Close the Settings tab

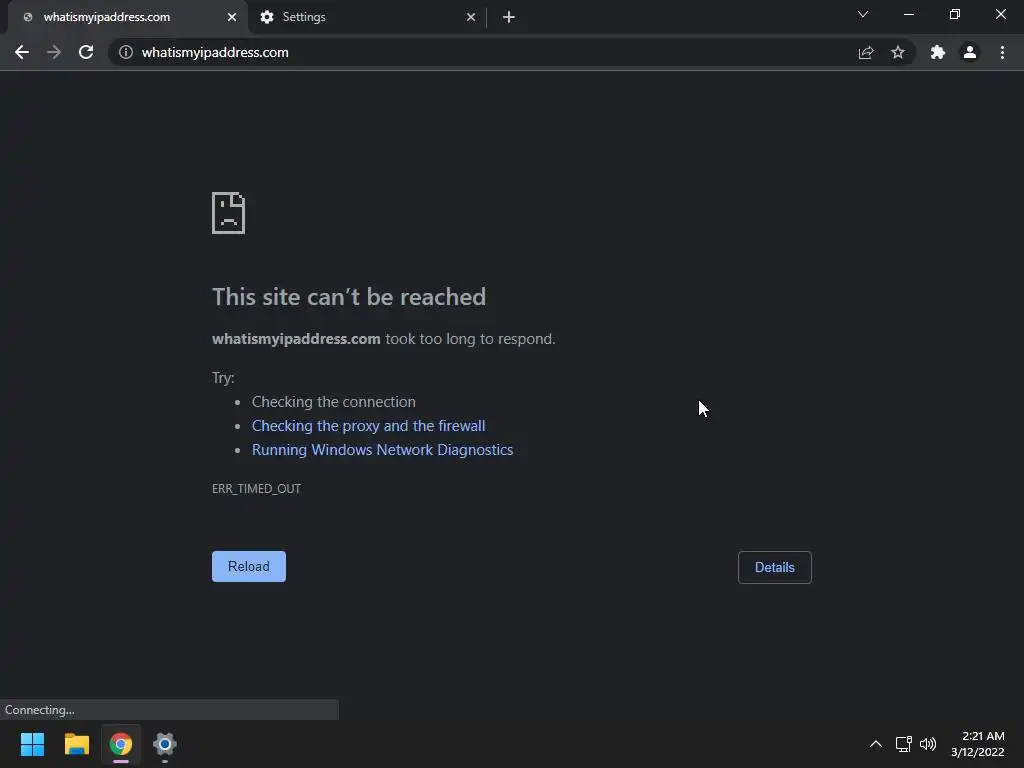pos(471,17)
